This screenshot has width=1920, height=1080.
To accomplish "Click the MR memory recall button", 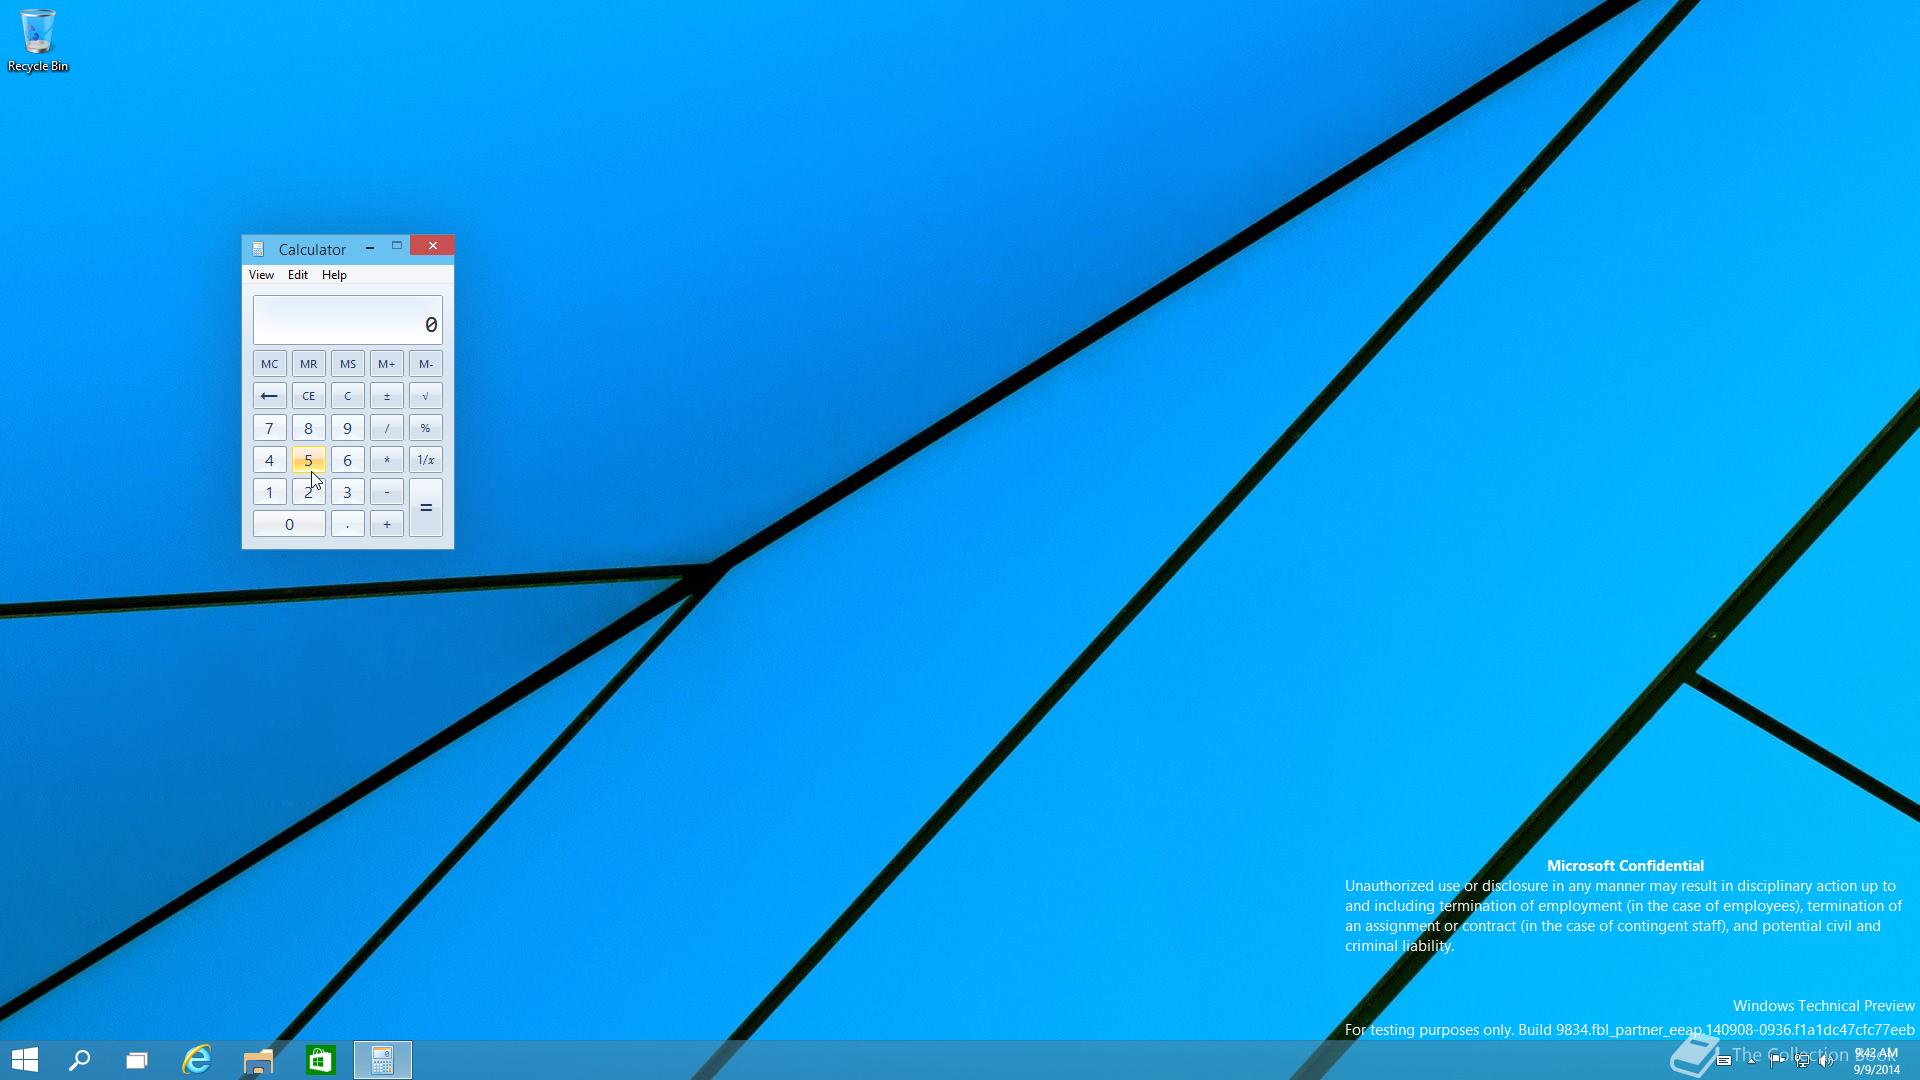I will point(308,364).
